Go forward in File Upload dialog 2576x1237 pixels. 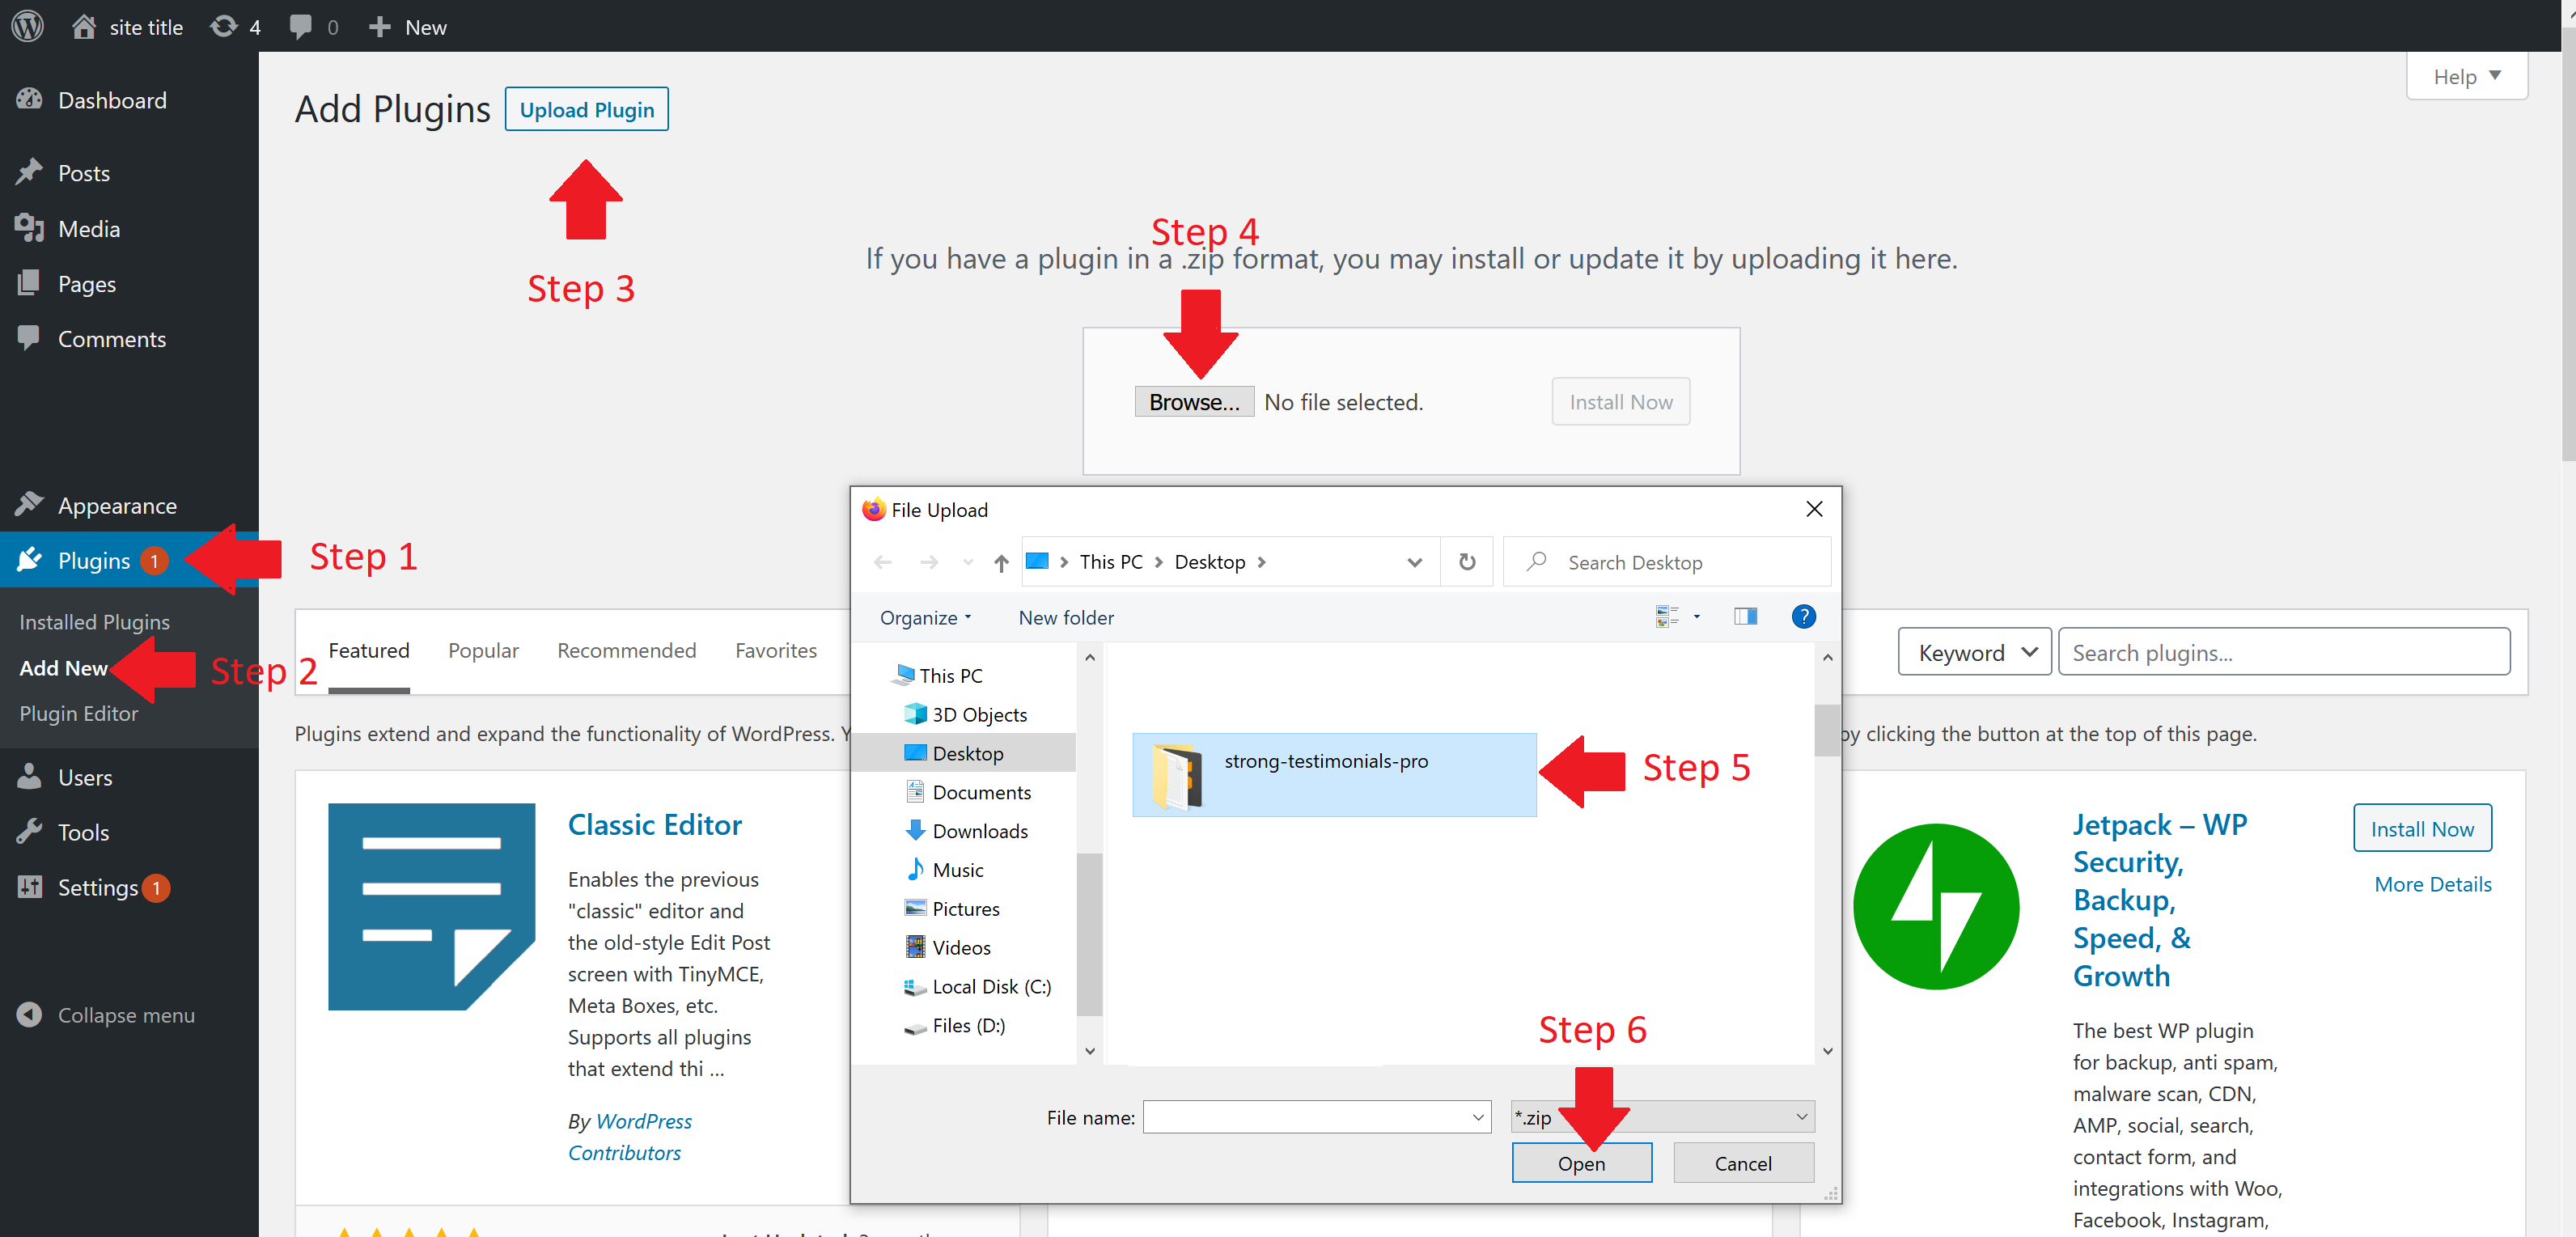929,562
